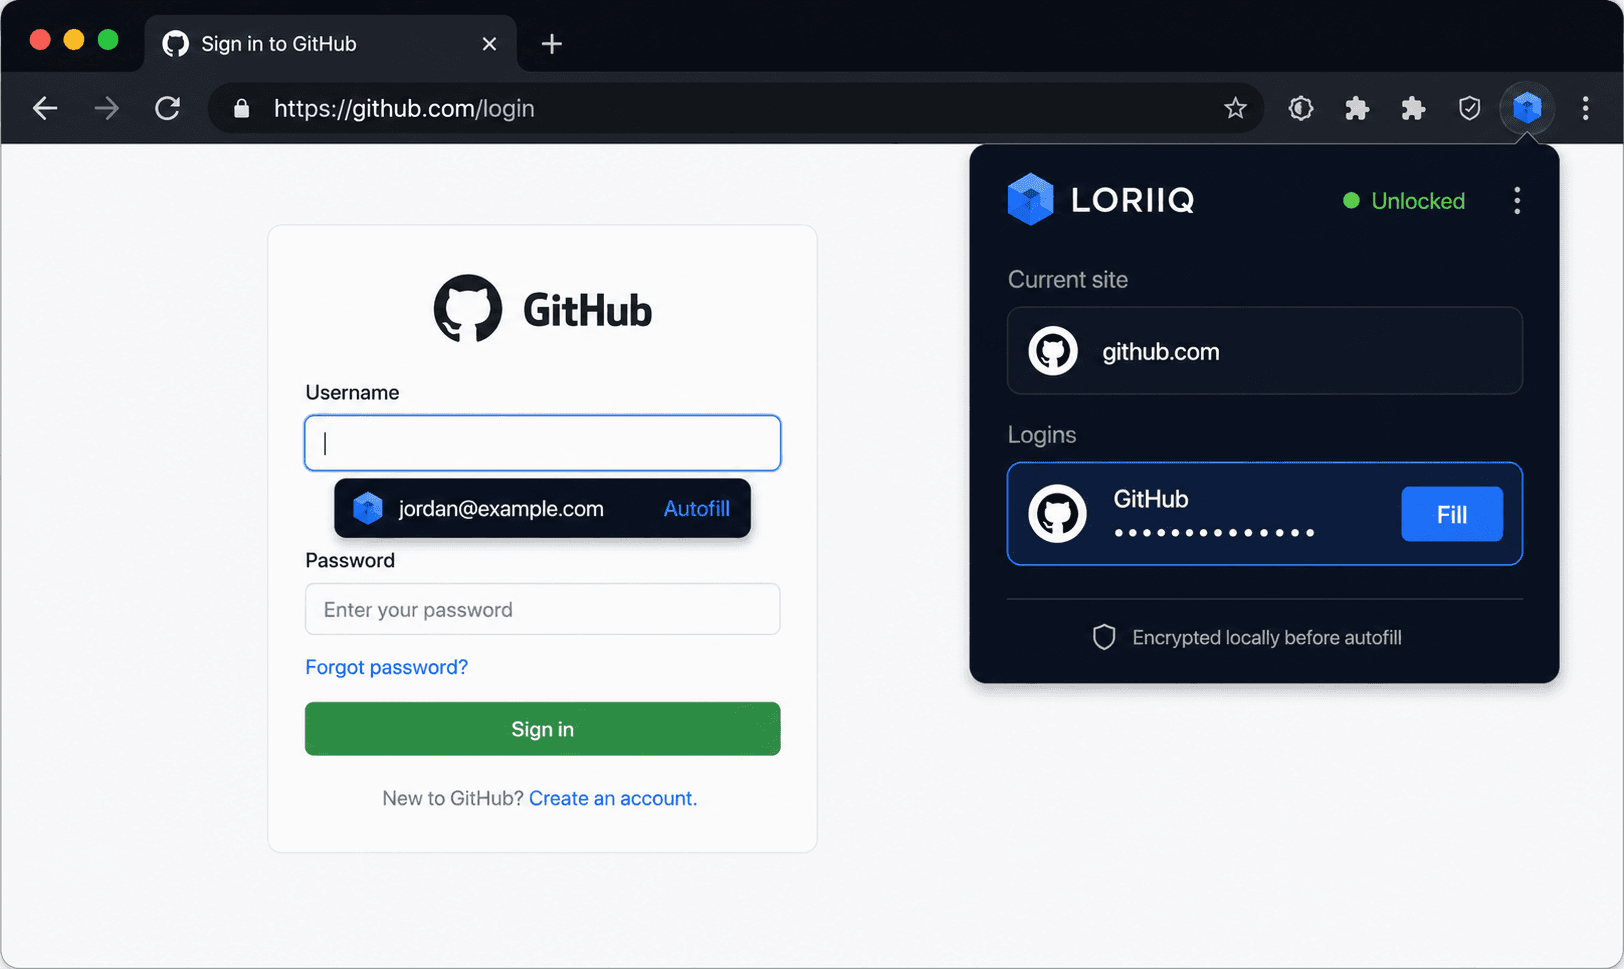The width and height of the screenshot is (1624, 969).
Task: Toggle the Loriiq cube extension icon in toolbar
Action: pyautogui.click(x=1527, y=107)
